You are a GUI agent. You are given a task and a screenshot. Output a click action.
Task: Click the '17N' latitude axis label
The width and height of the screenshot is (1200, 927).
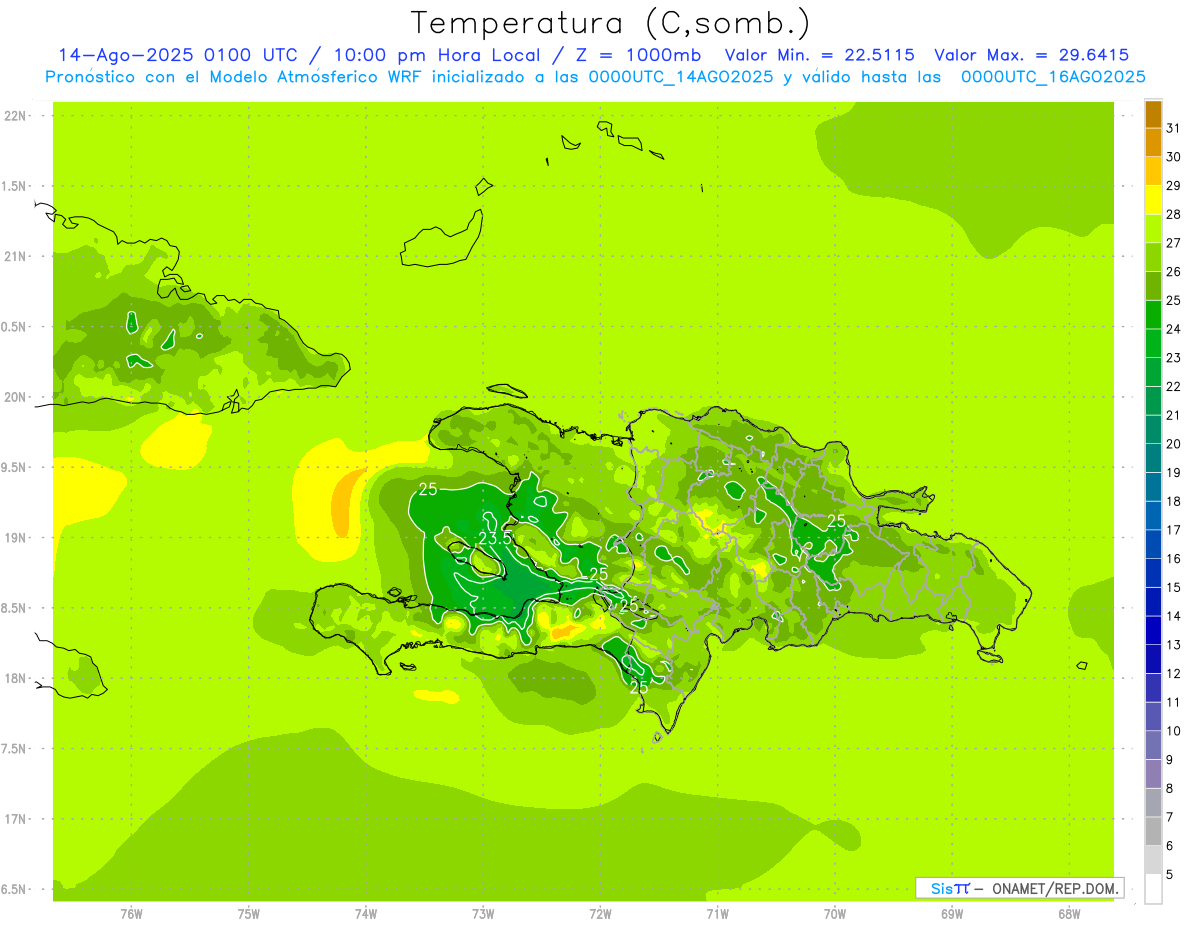(x=14, y=819)
